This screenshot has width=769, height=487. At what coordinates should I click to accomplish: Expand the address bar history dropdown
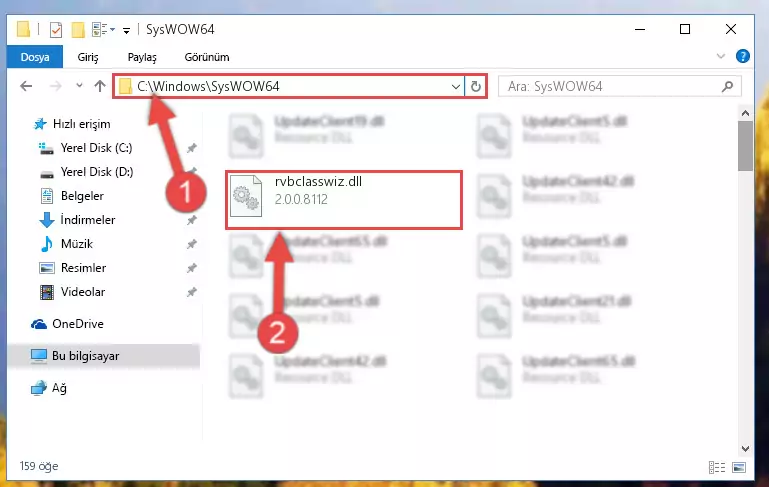tap(456, 87)
